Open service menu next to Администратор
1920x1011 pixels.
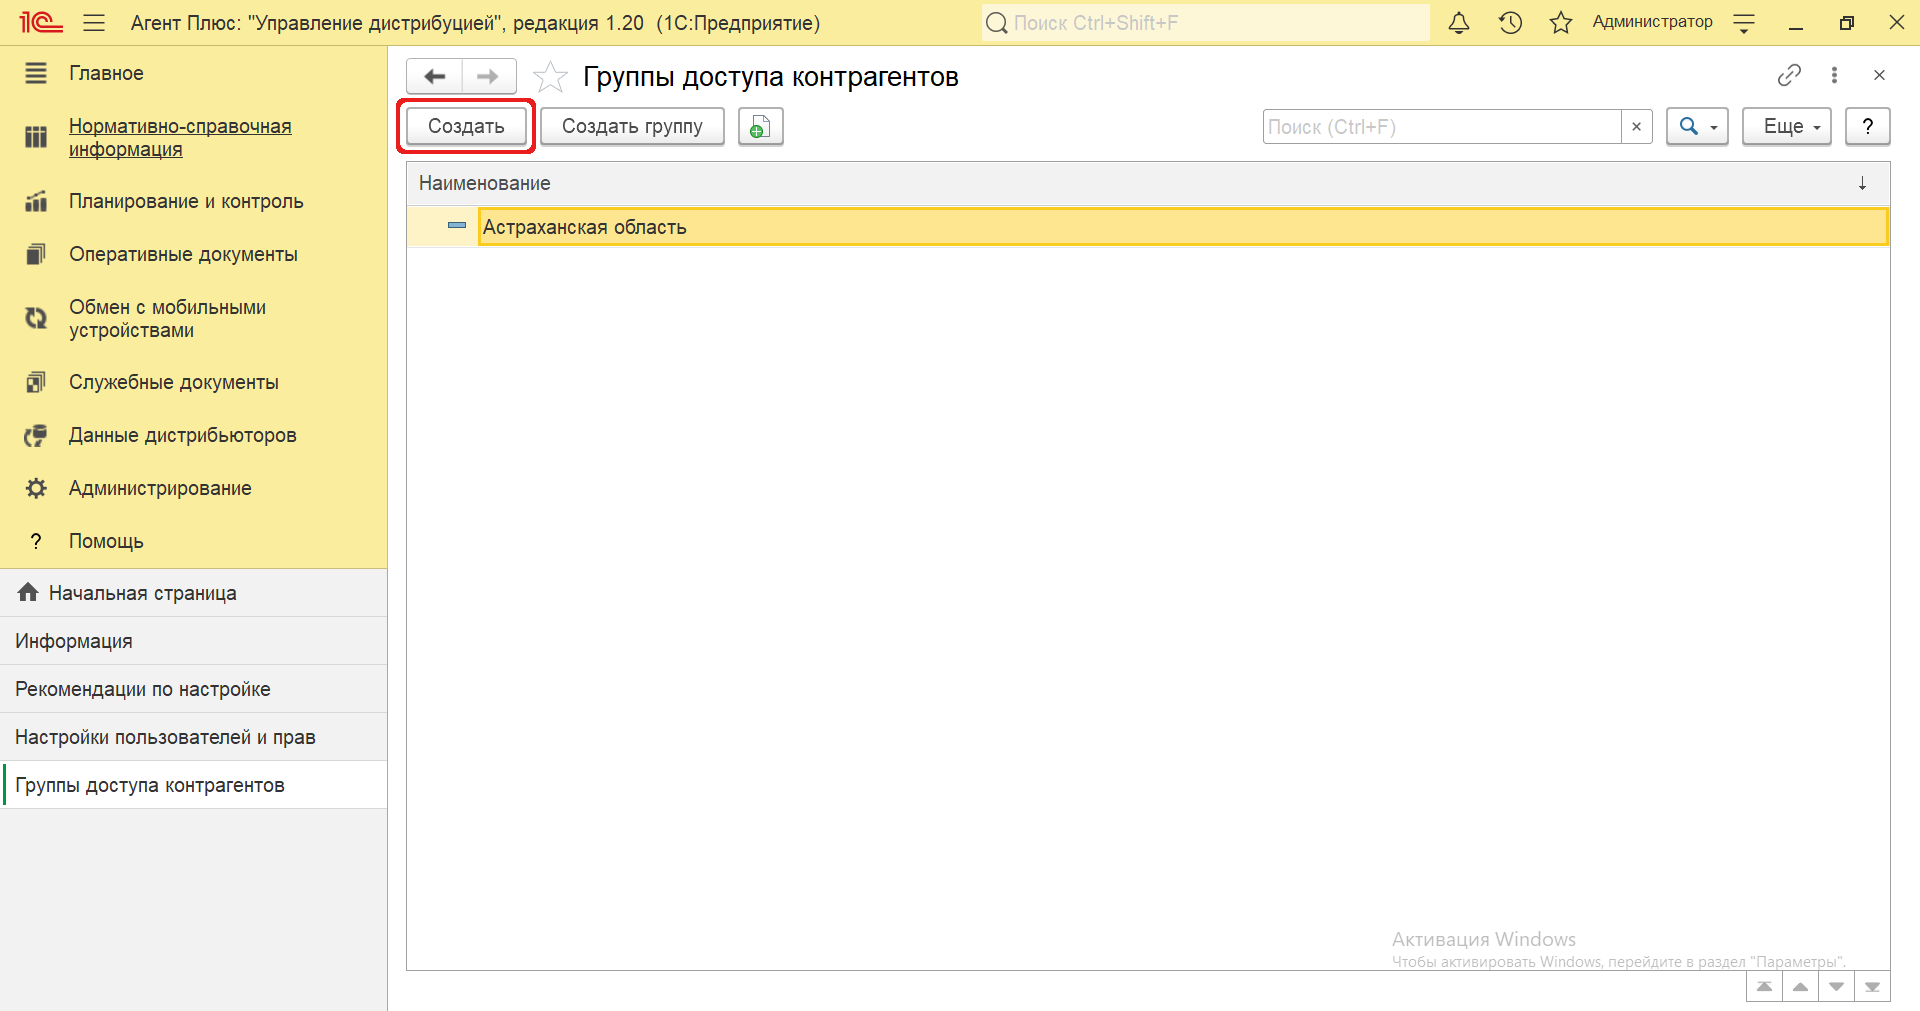1744,23
